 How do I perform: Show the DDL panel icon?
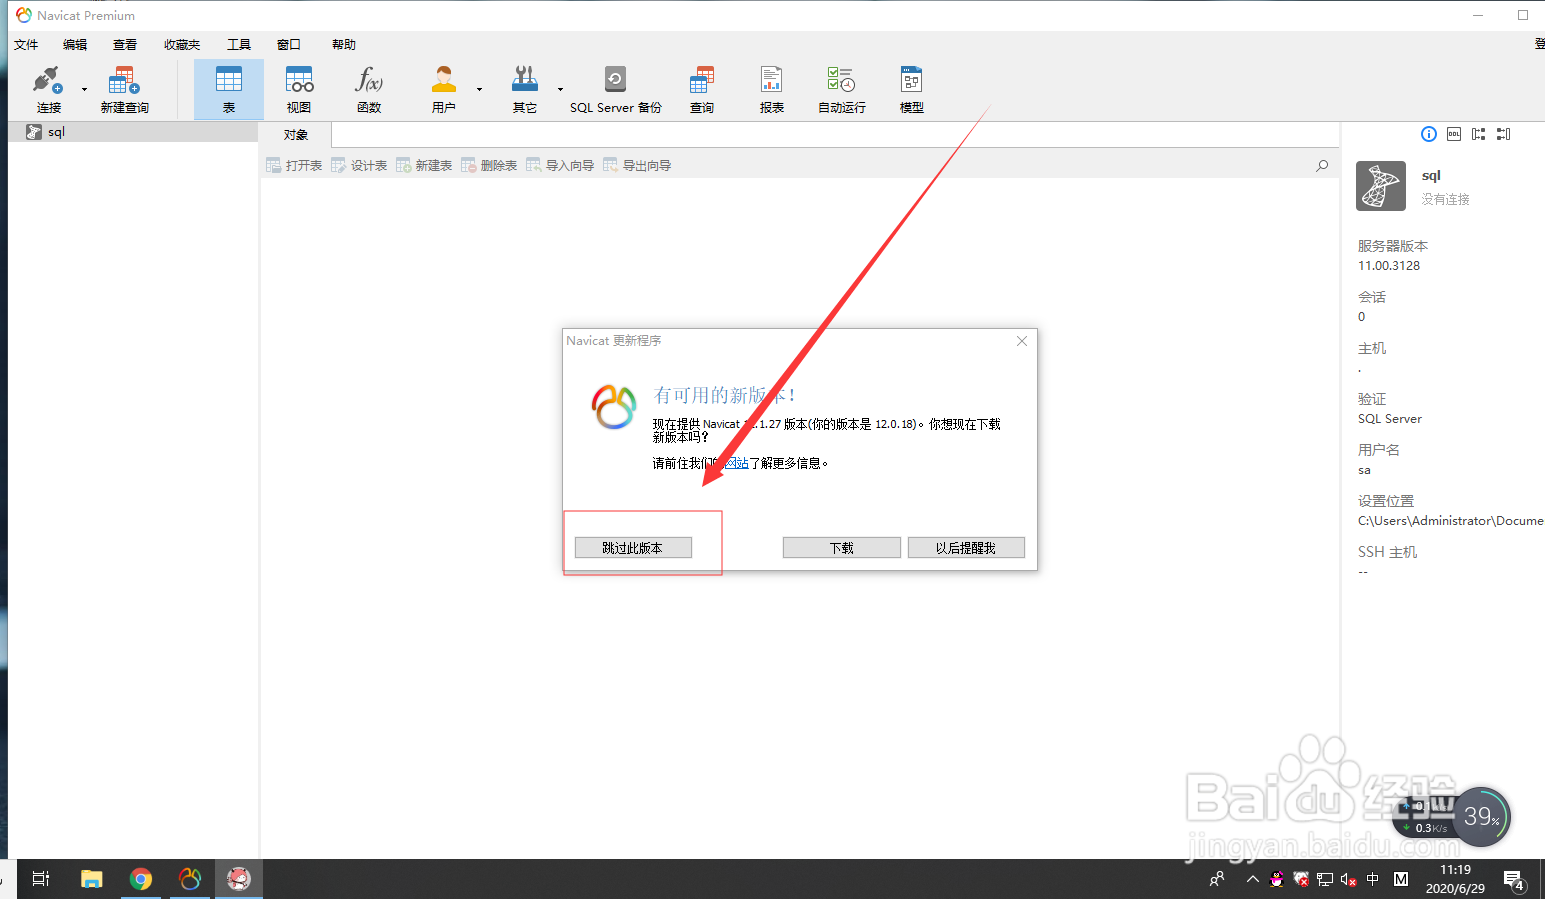[x=1454, y=134]
